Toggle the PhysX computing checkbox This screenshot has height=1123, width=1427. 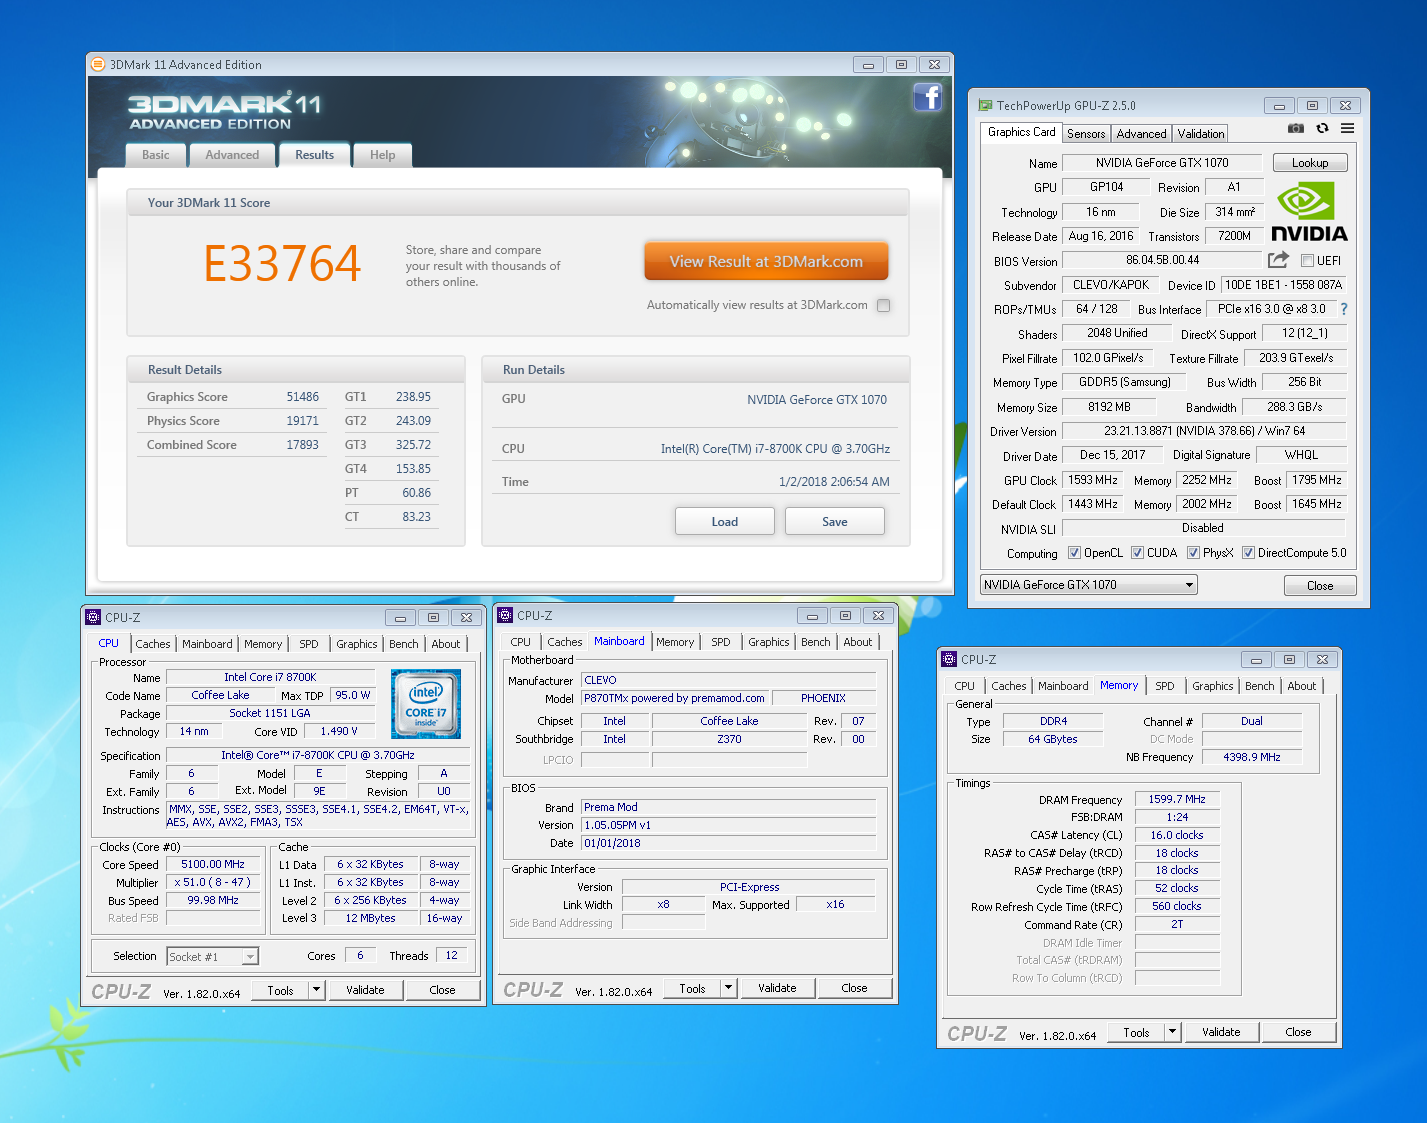pos(1193,553)
